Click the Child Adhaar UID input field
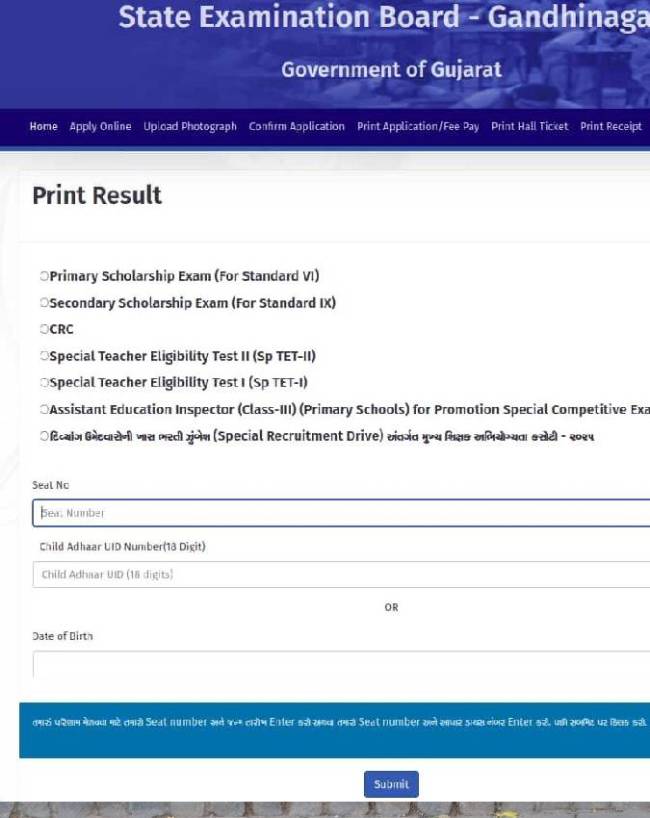 [x=341, y=574]
